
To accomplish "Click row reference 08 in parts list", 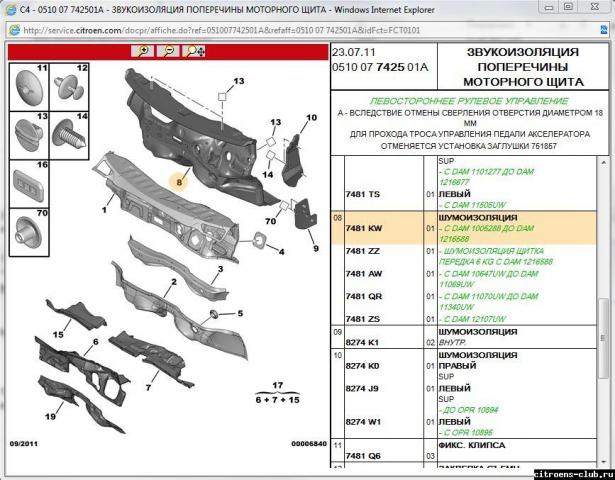I will point(337,218).
